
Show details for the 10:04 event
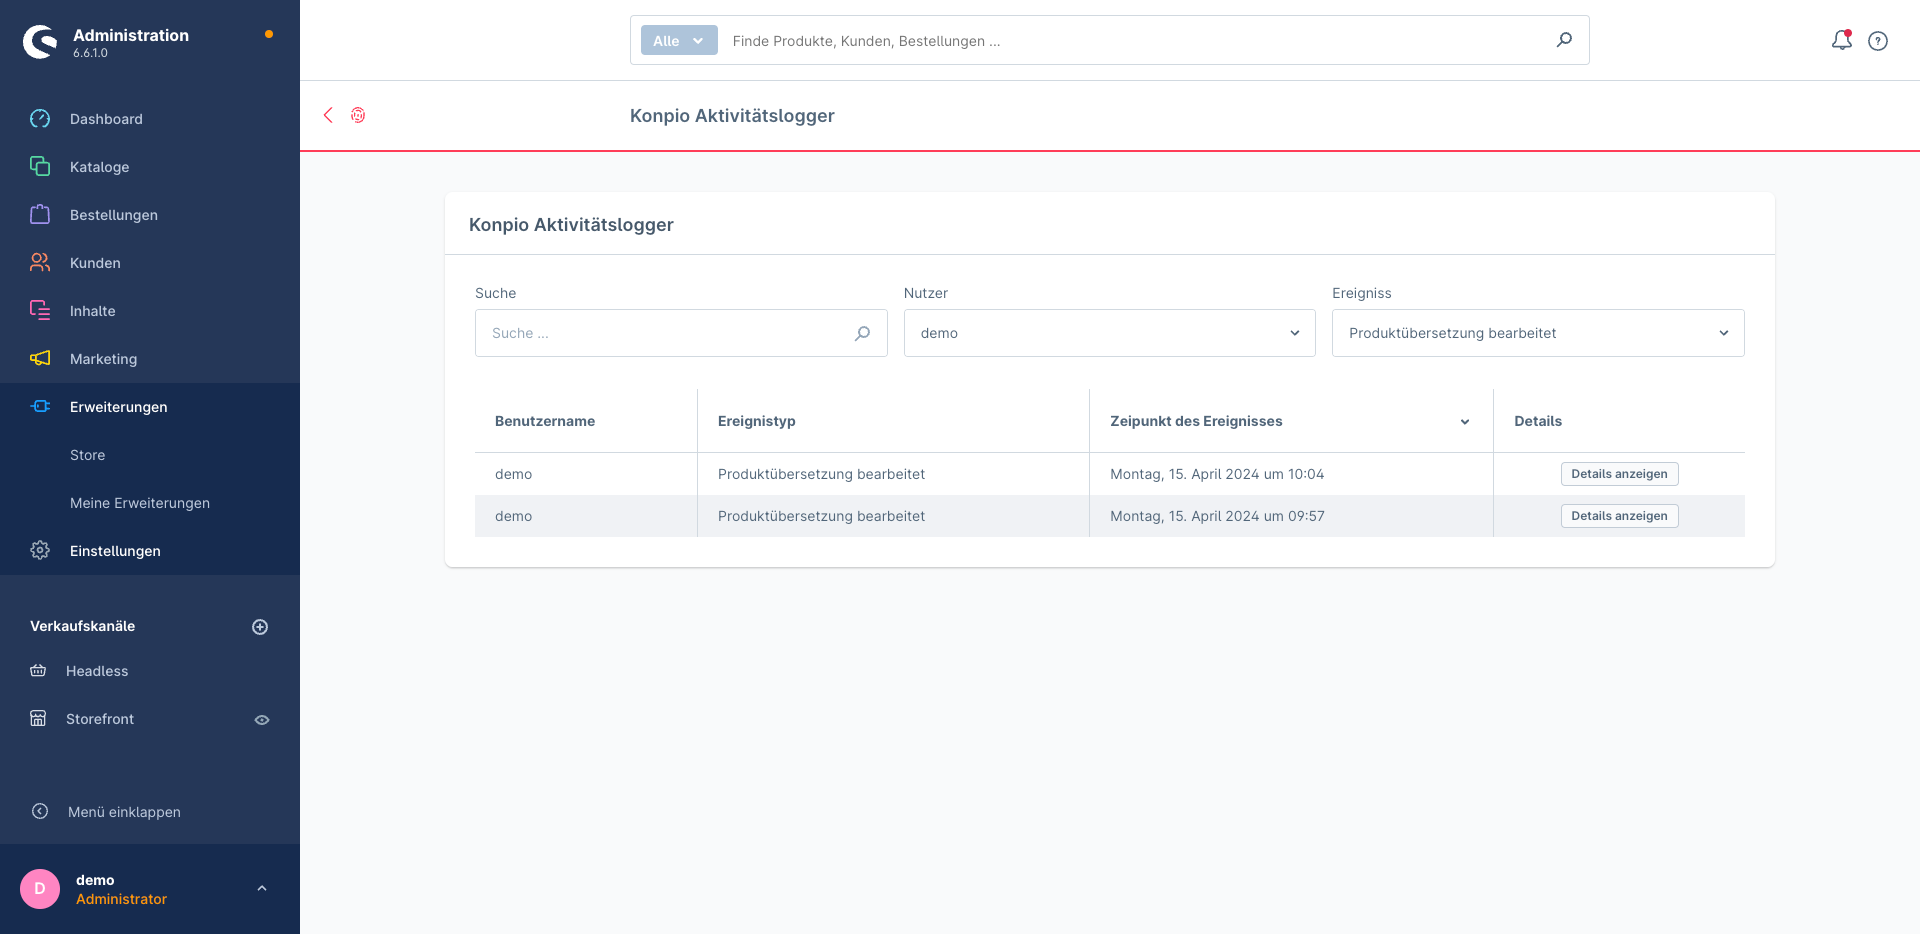1619,474
